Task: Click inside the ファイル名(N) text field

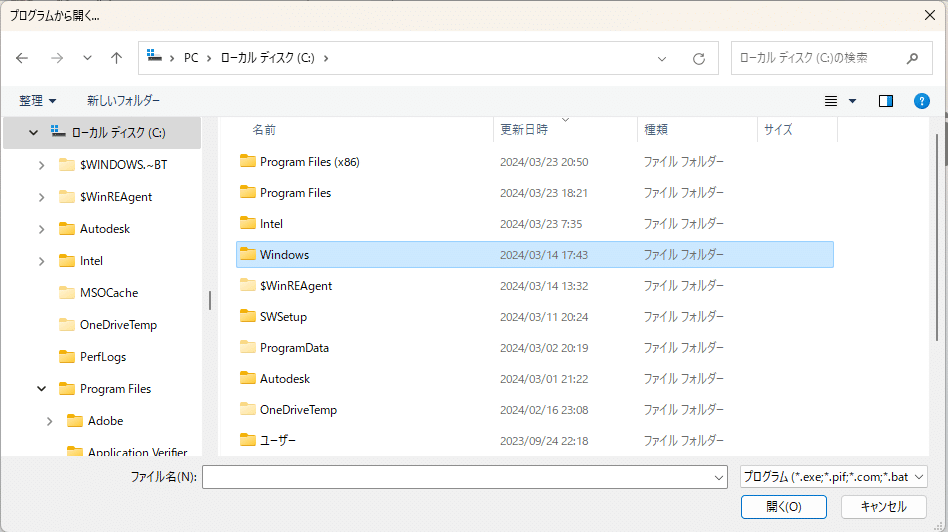Action: (456, 477)
